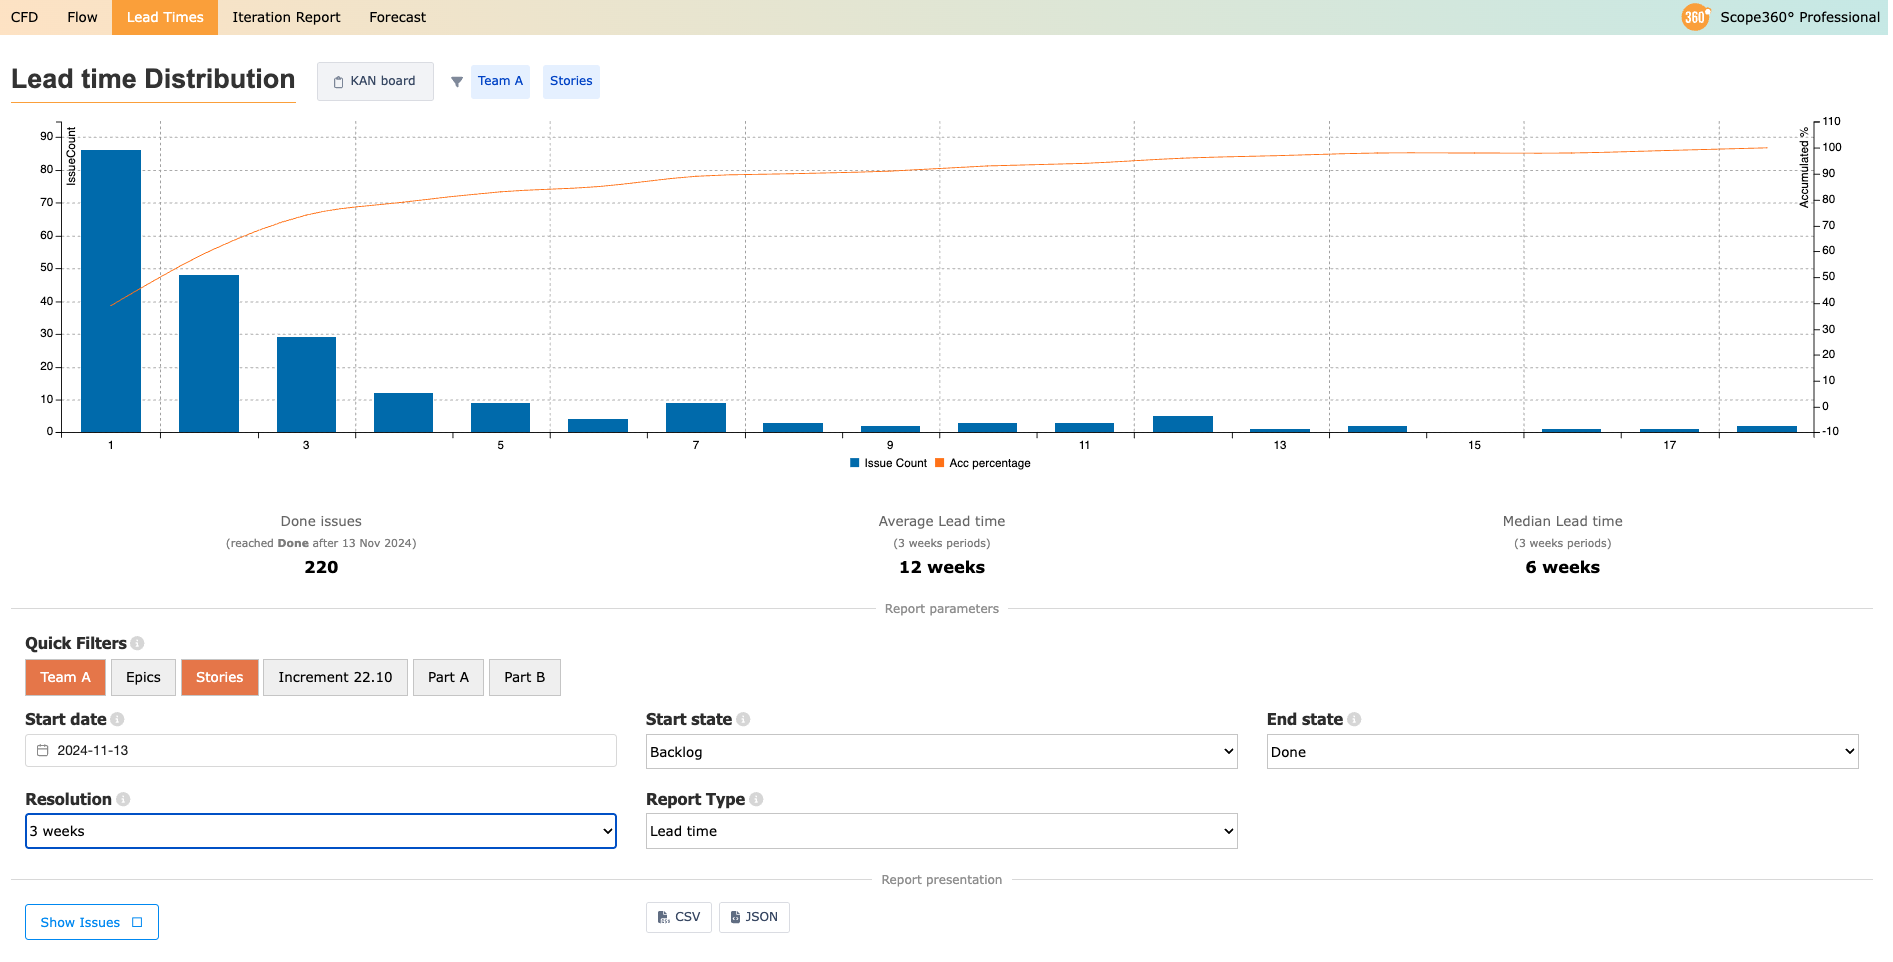Viewport: 1893px width, 962px height.
Task: Click the Start date input field
Action: [320, 751]
